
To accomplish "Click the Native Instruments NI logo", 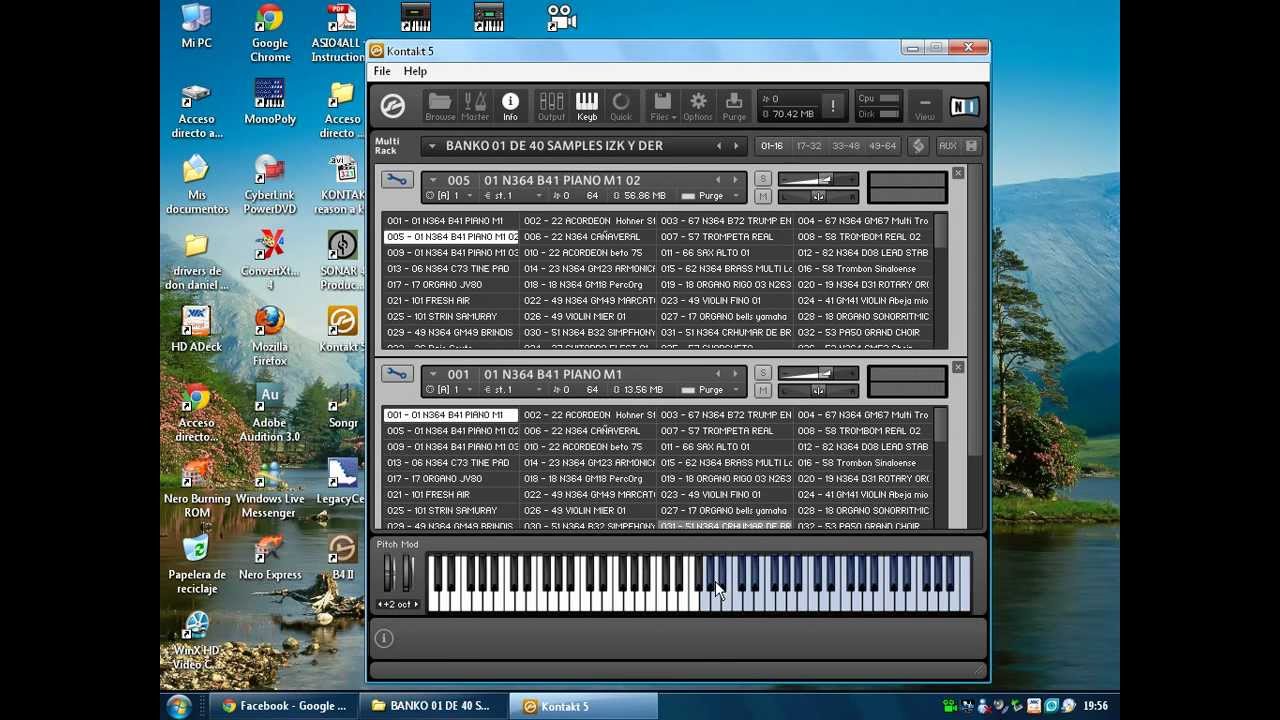I will [964, 106].
